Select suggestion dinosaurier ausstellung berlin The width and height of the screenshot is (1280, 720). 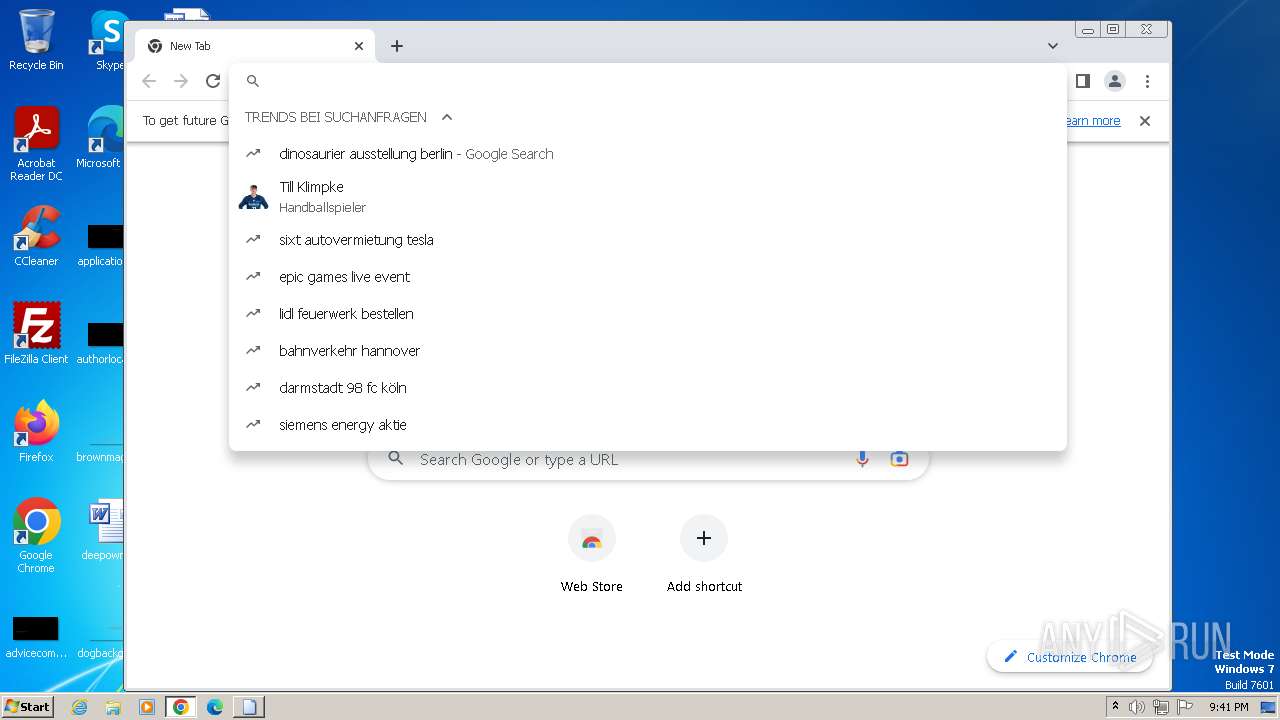[x=648, y=154]
